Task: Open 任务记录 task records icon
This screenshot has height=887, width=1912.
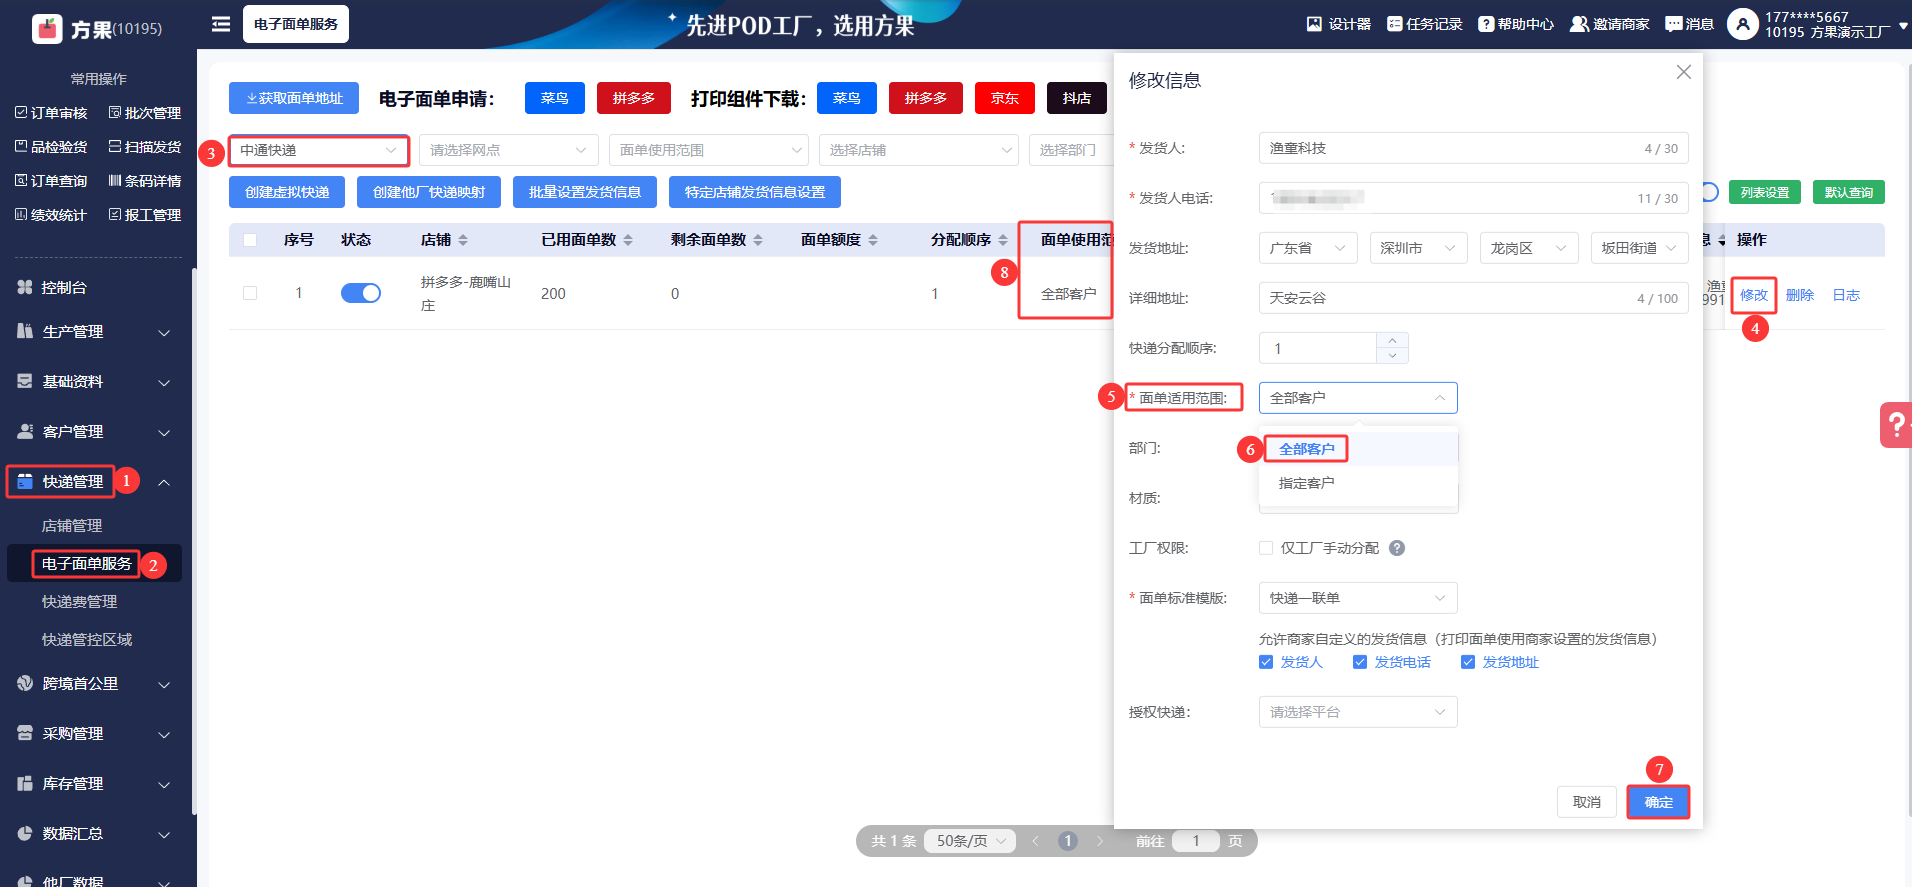Action: (x=1395, y=24)
